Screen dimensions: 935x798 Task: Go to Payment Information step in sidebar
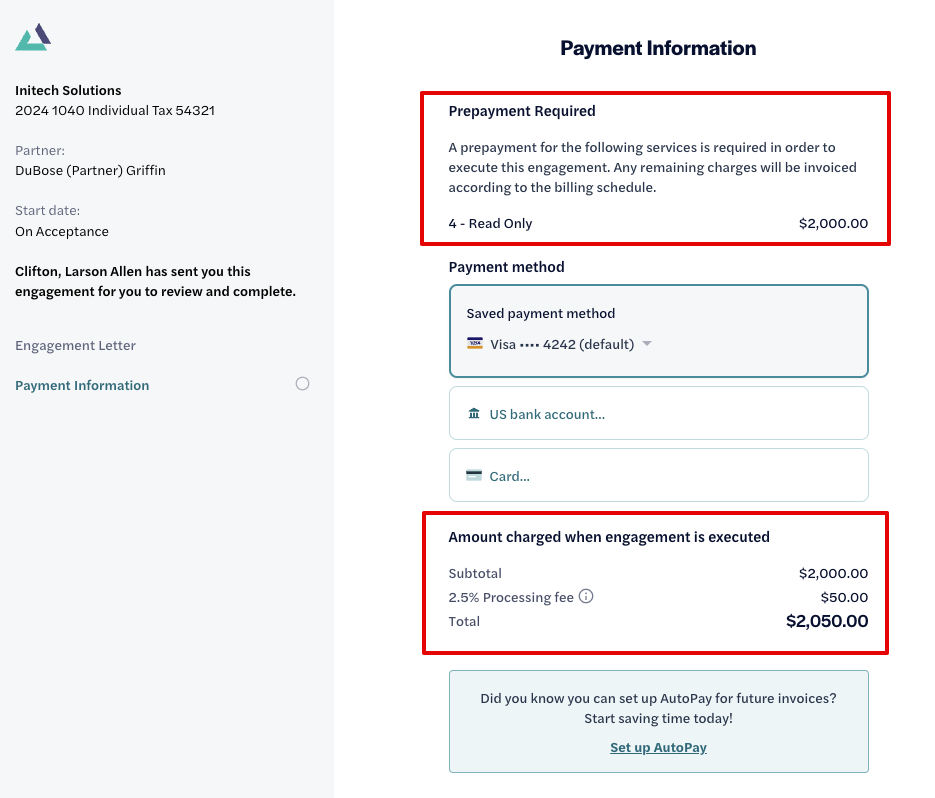tap(82, 385)
